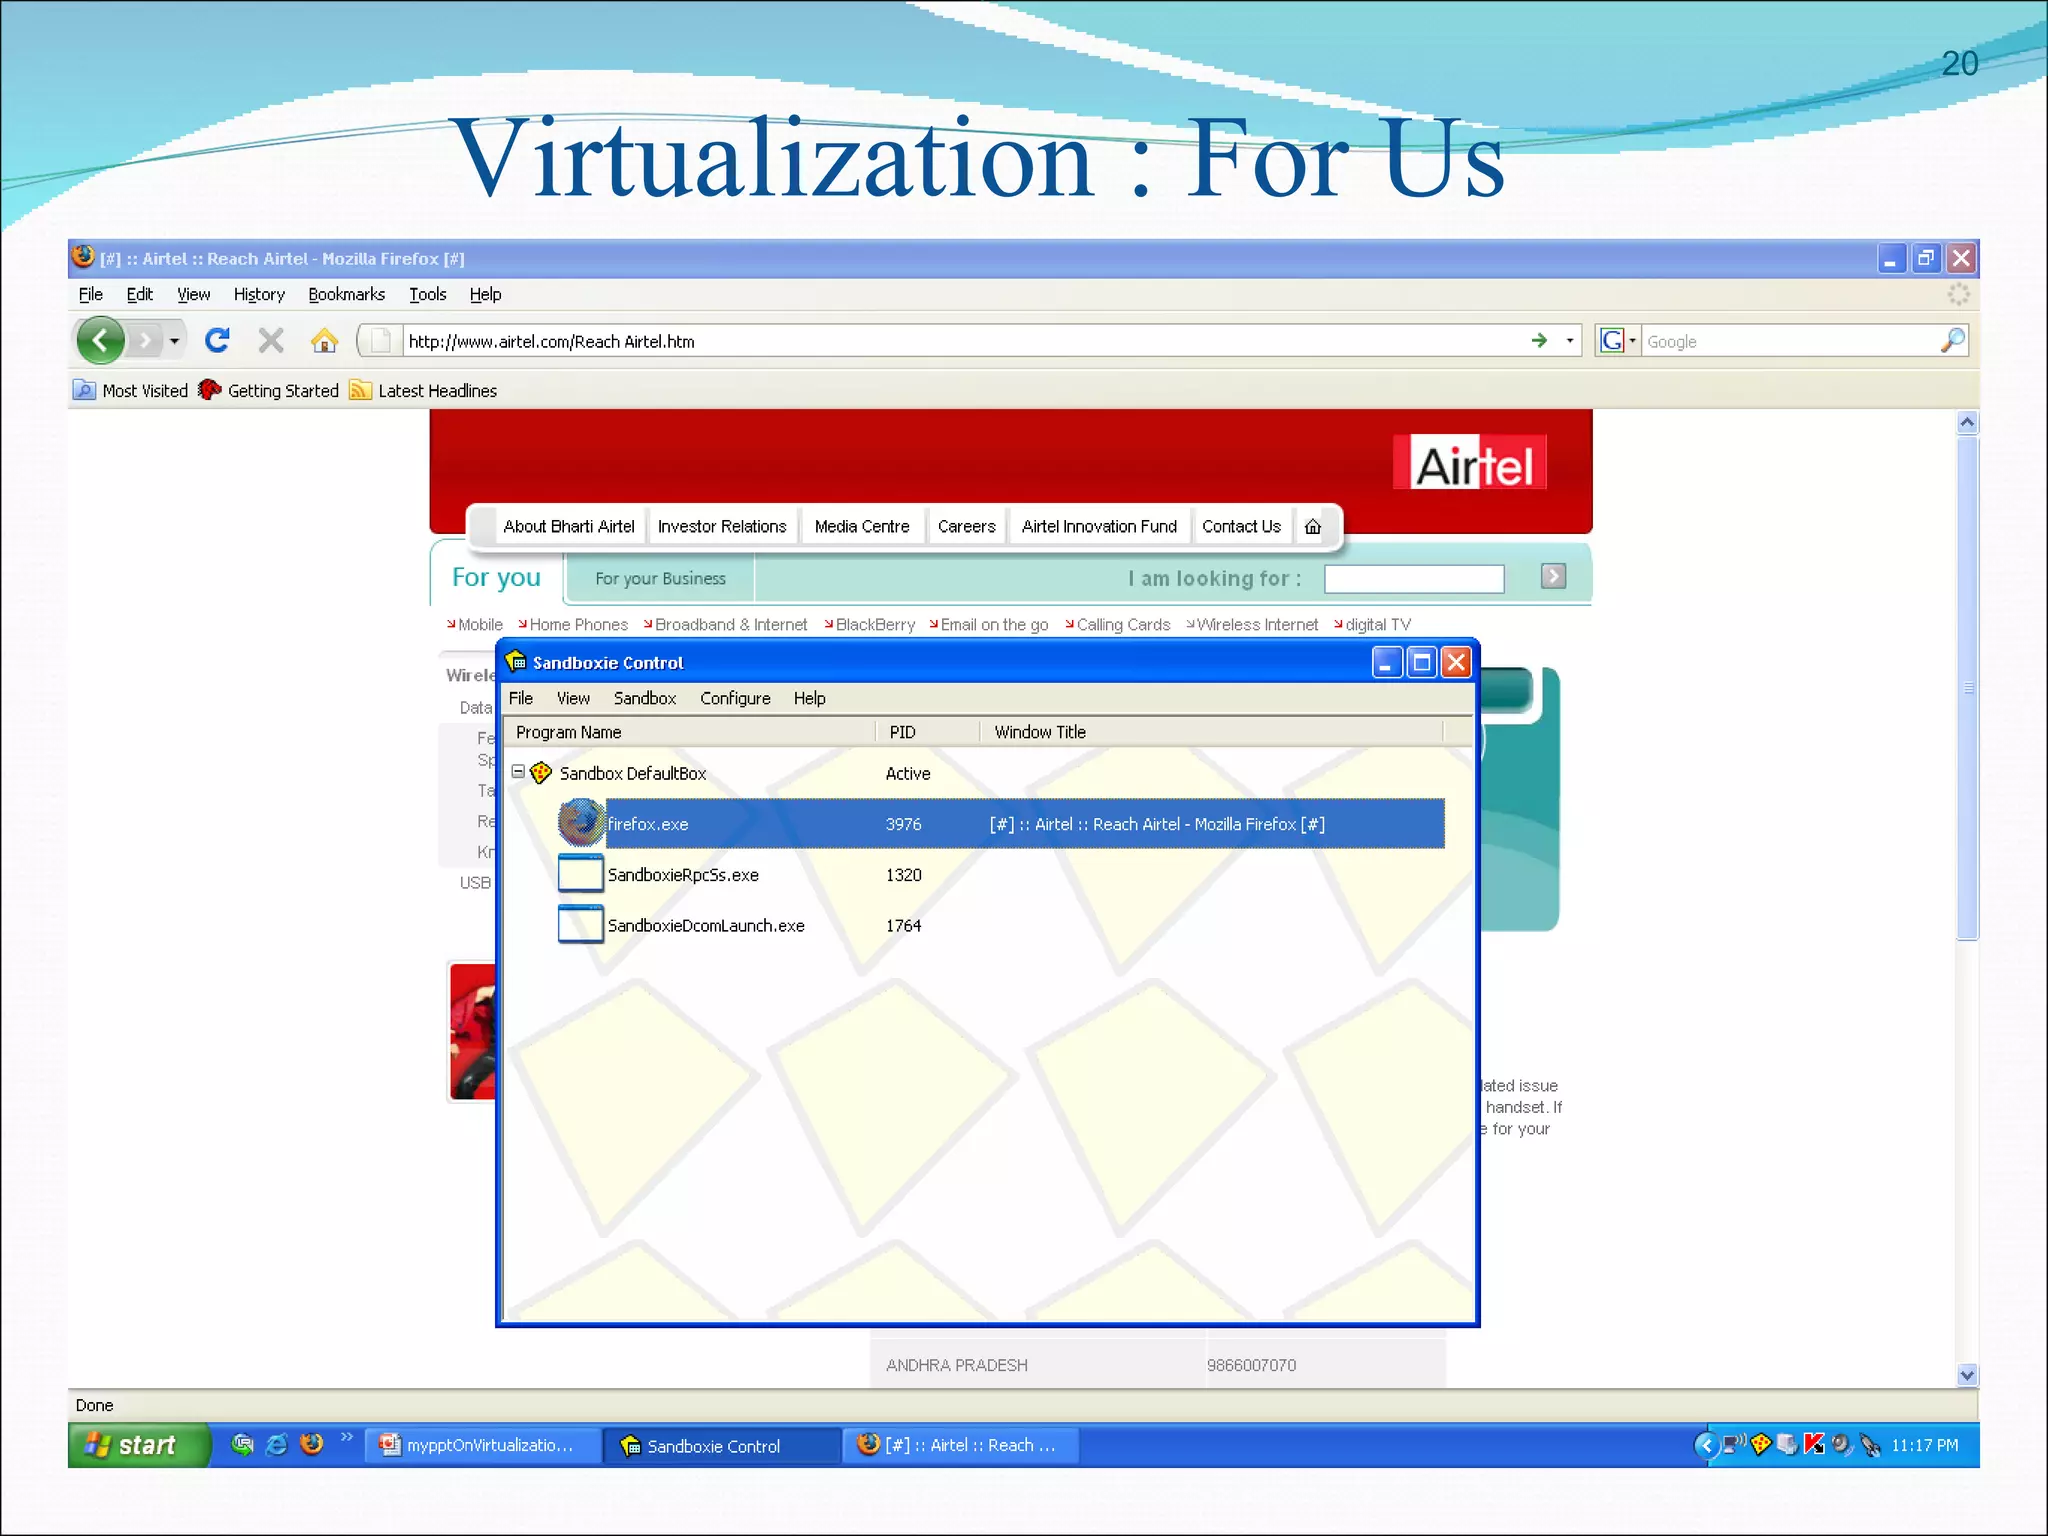The image size is (2048, 1536).
Task: Select the For you tab
Action: [496, 577]
